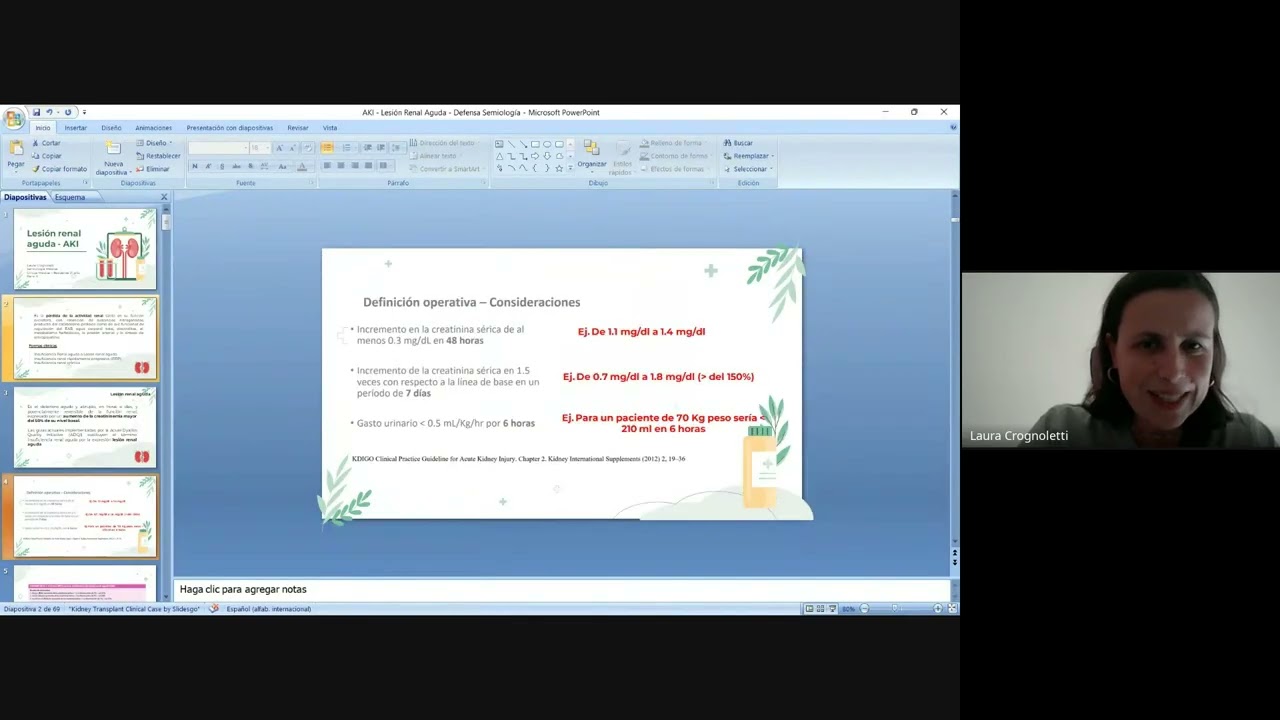
Task: Open Organizar arrange tool
Action: [x=591, y=155]
